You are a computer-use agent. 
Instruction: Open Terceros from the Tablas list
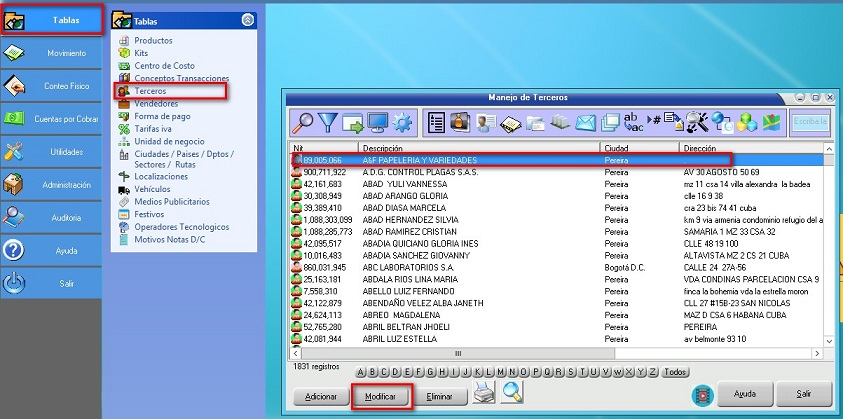(x=150, y=90)
